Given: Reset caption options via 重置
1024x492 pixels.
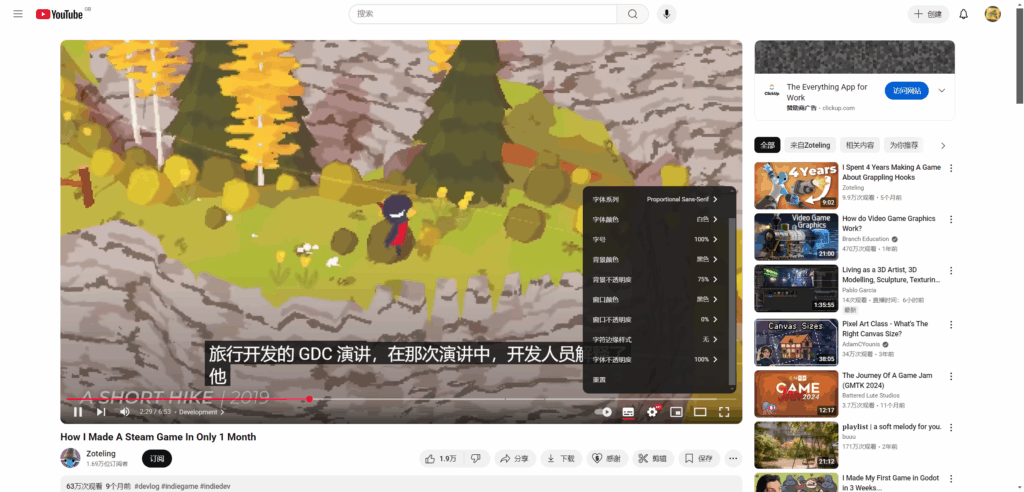Looking at the screenshot, I should pos(656,380).
